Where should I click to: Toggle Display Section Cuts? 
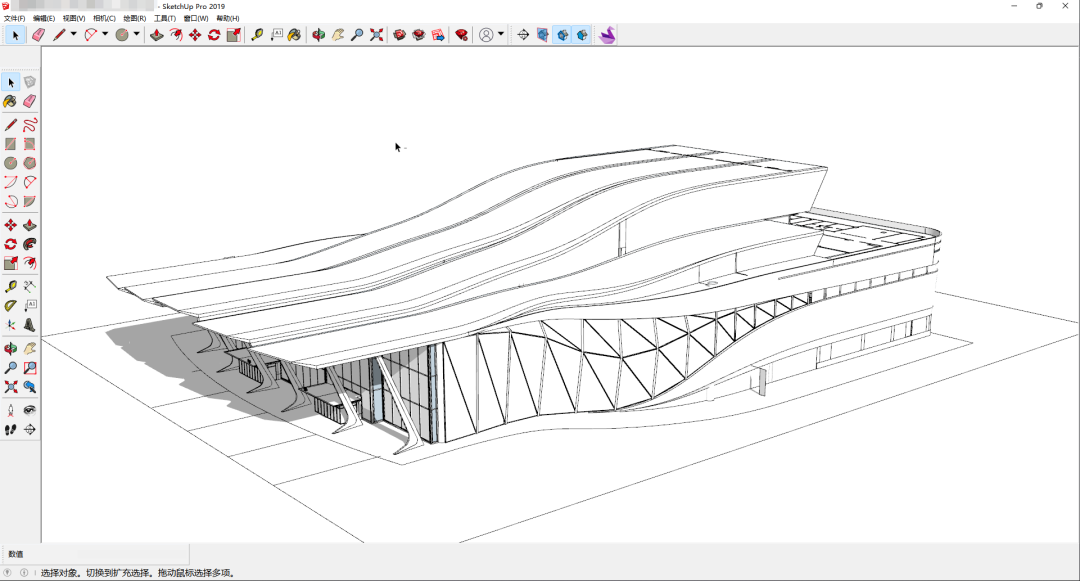[563, 35]
